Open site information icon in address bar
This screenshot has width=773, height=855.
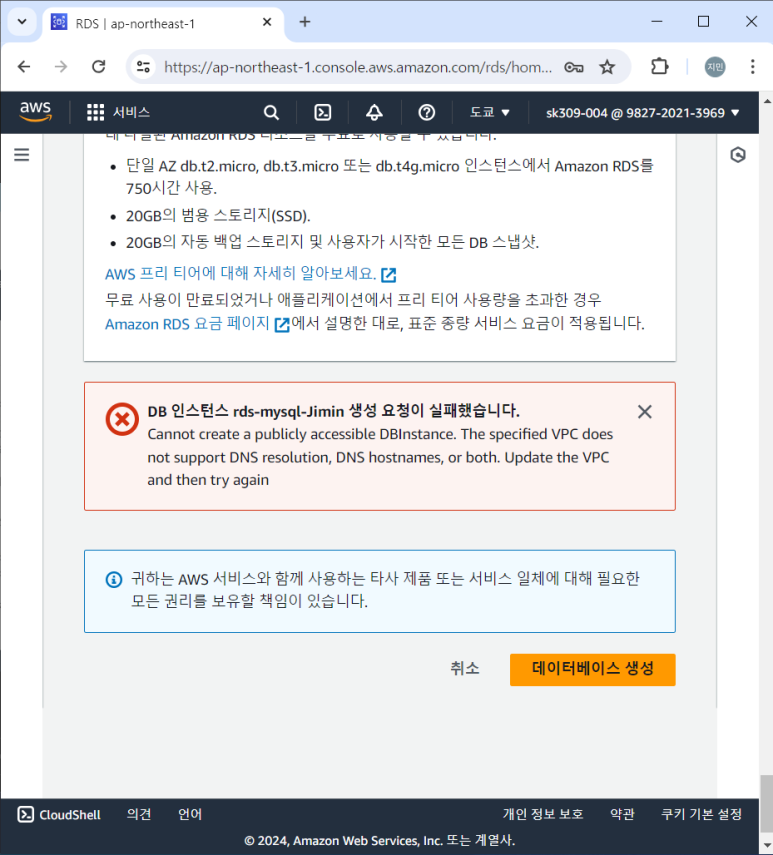click(144, 67)
